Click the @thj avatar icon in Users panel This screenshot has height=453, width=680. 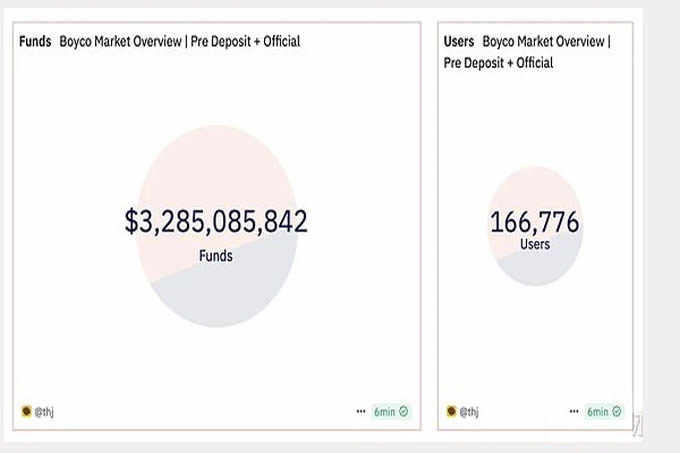[x=451, y=411]
